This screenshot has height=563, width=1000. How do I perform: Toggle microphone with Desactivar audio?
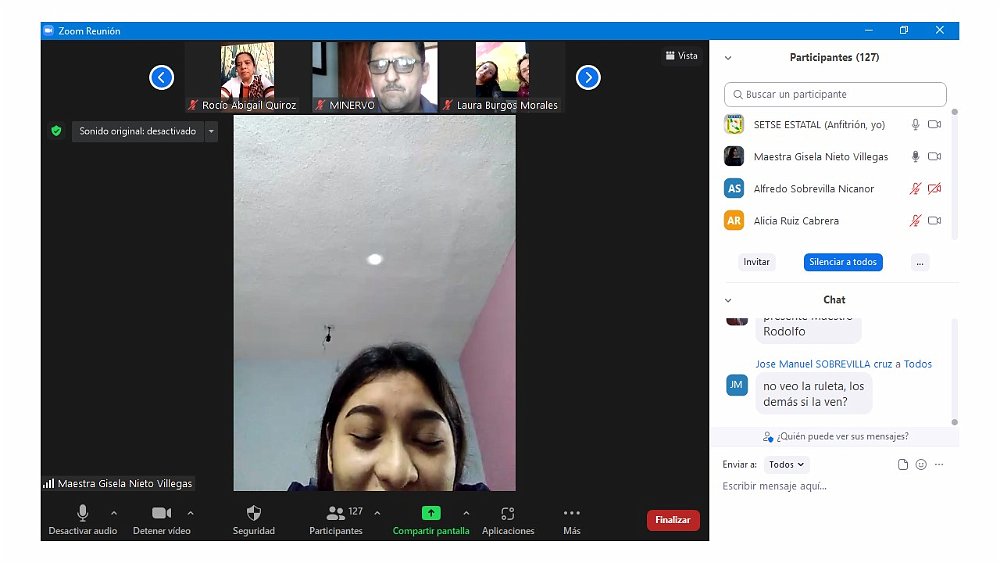[83, 513]
